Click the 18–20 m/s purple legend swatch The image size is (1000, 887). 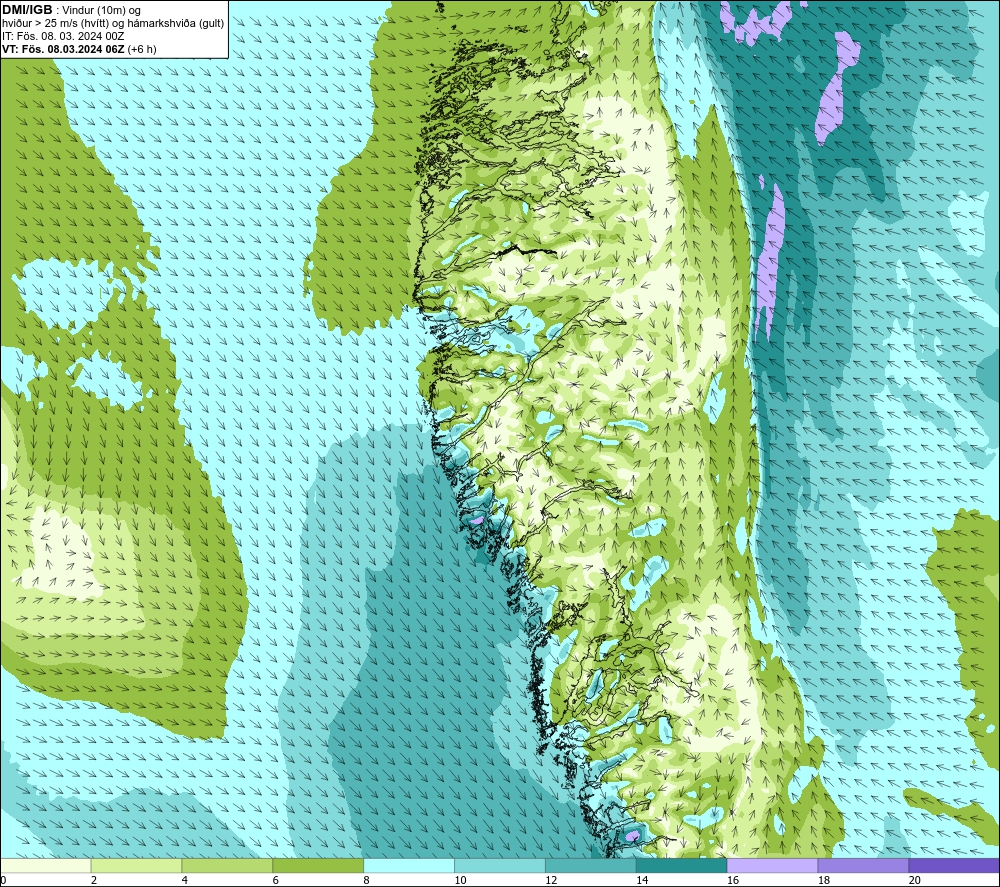tap(864, 865)
